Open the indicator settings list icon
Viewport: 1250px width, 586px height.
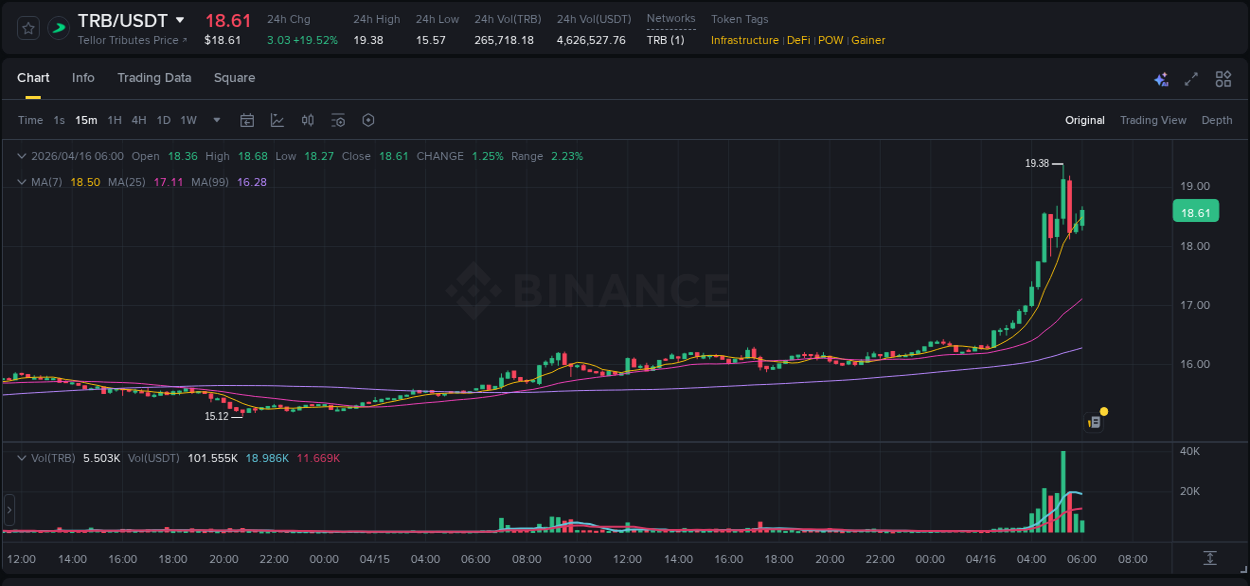pyautogui.click(x=338, y=120)
